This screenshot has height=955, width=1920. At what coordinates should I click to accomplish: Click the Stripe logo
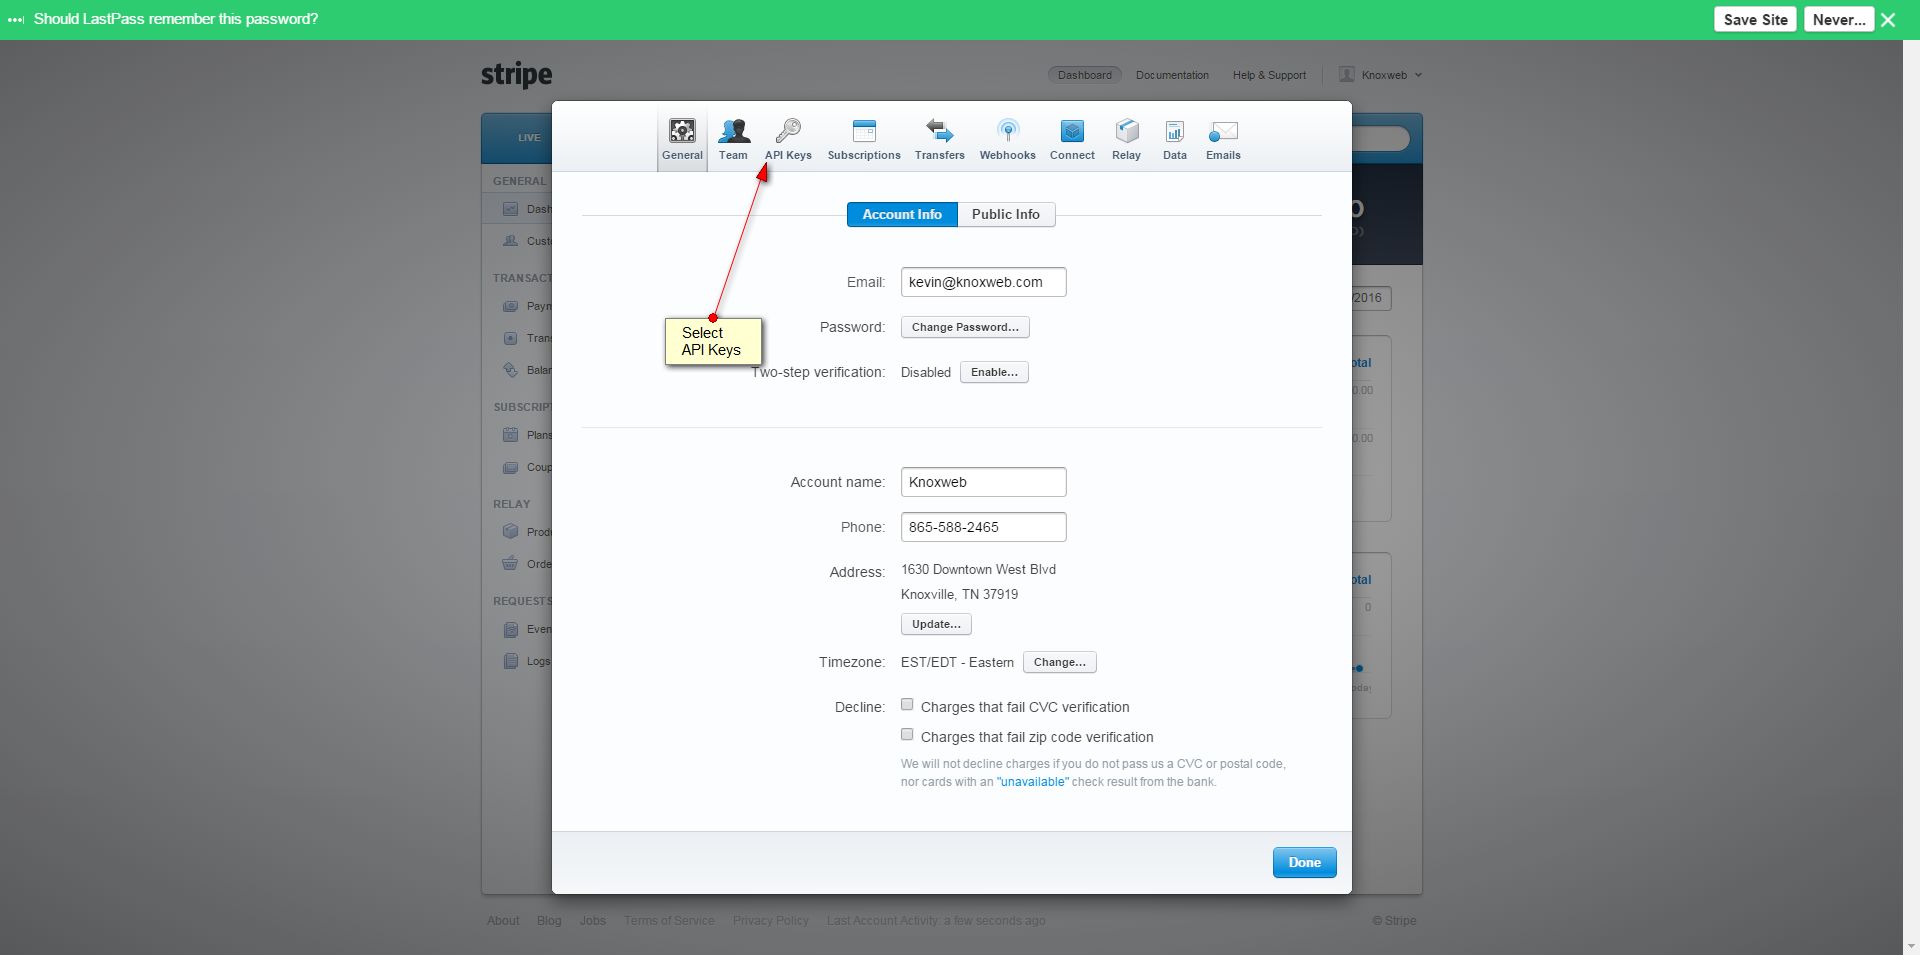pyautogui.click(x=516, y=75)
